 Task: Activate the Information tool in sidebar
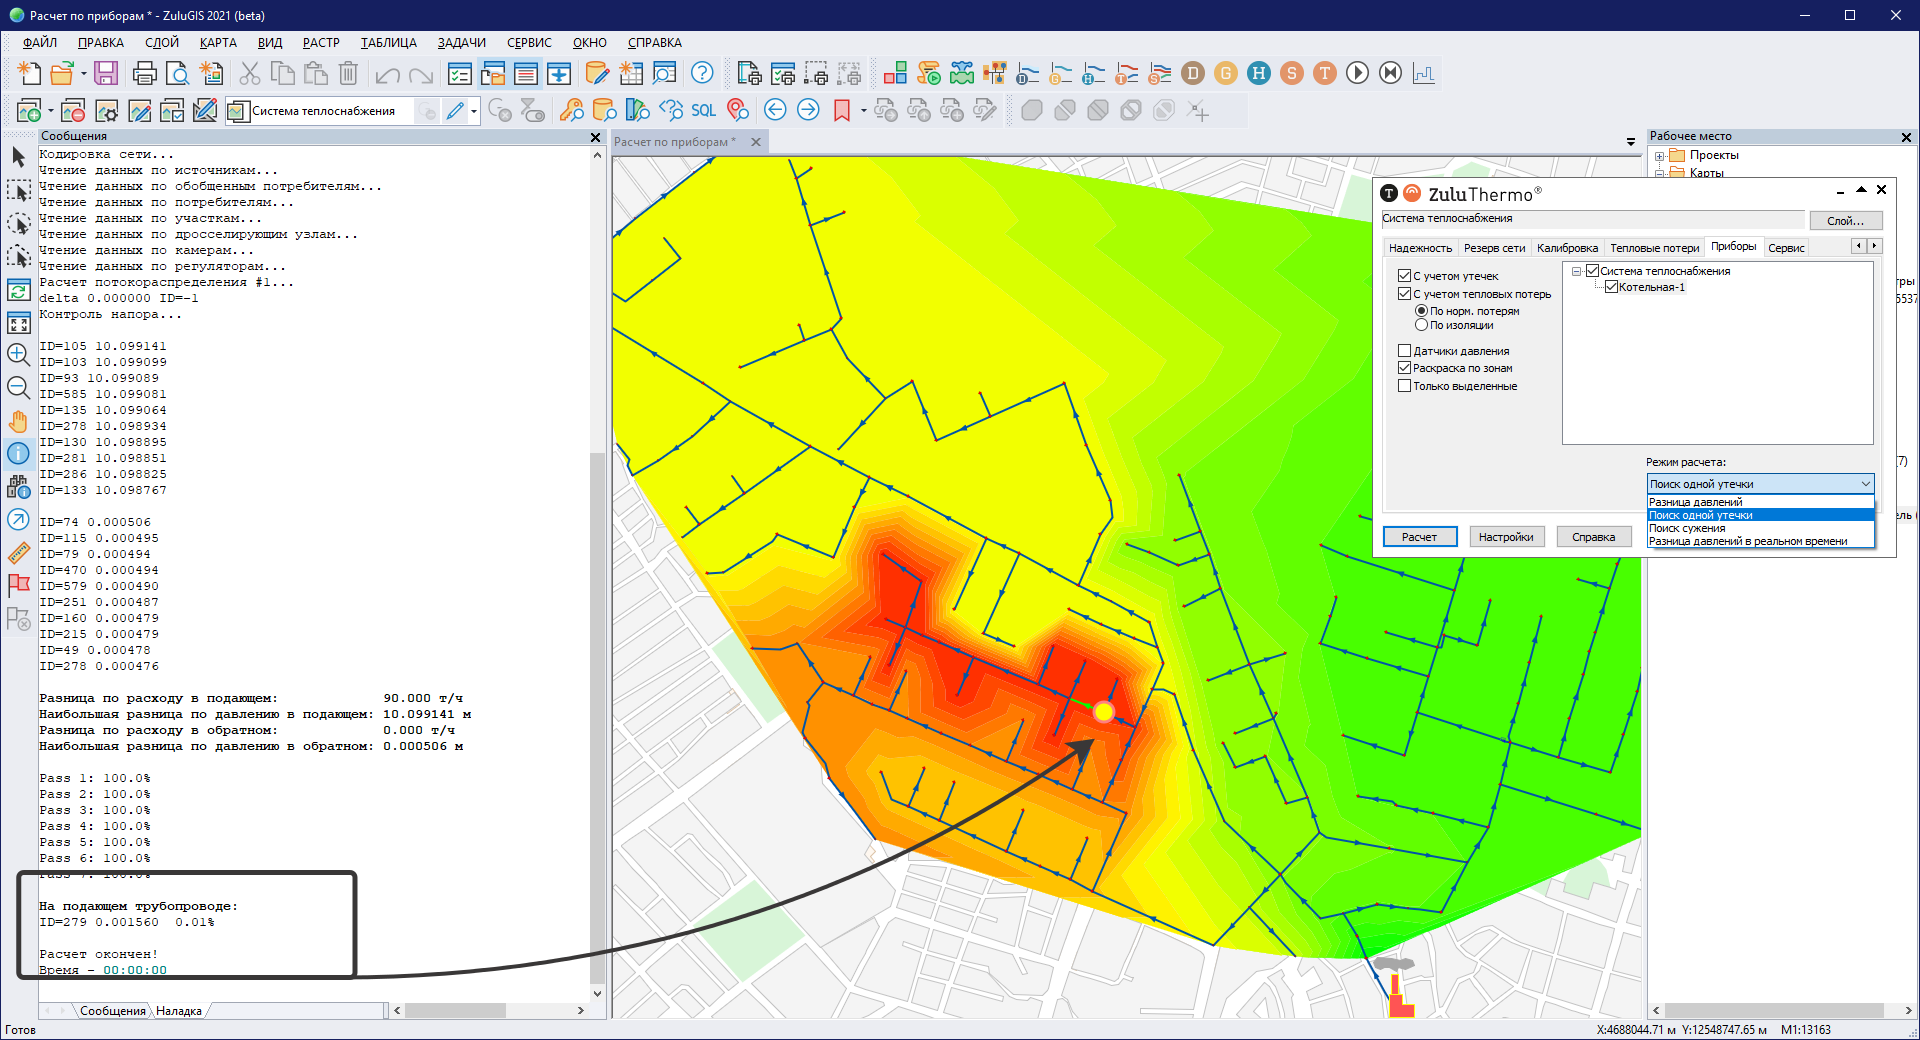(x=18, y=454)
